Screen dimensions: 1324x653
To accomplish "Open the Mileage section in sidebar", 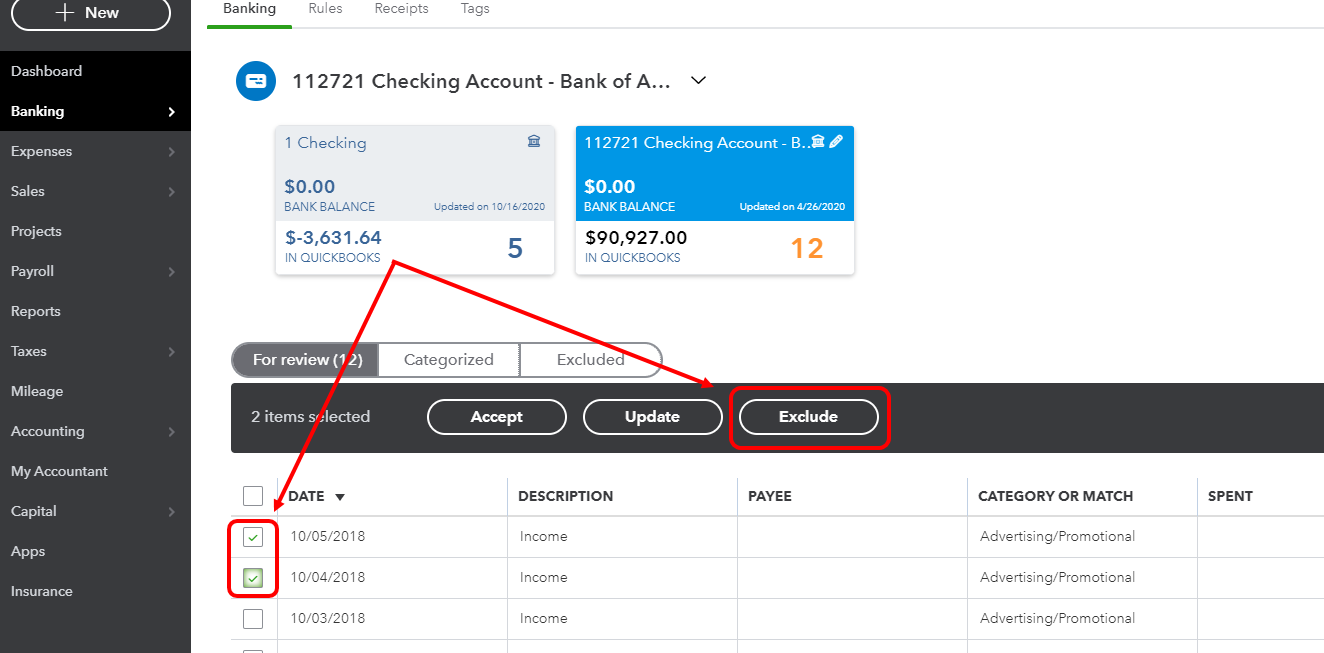I will [x=37, y=391].
